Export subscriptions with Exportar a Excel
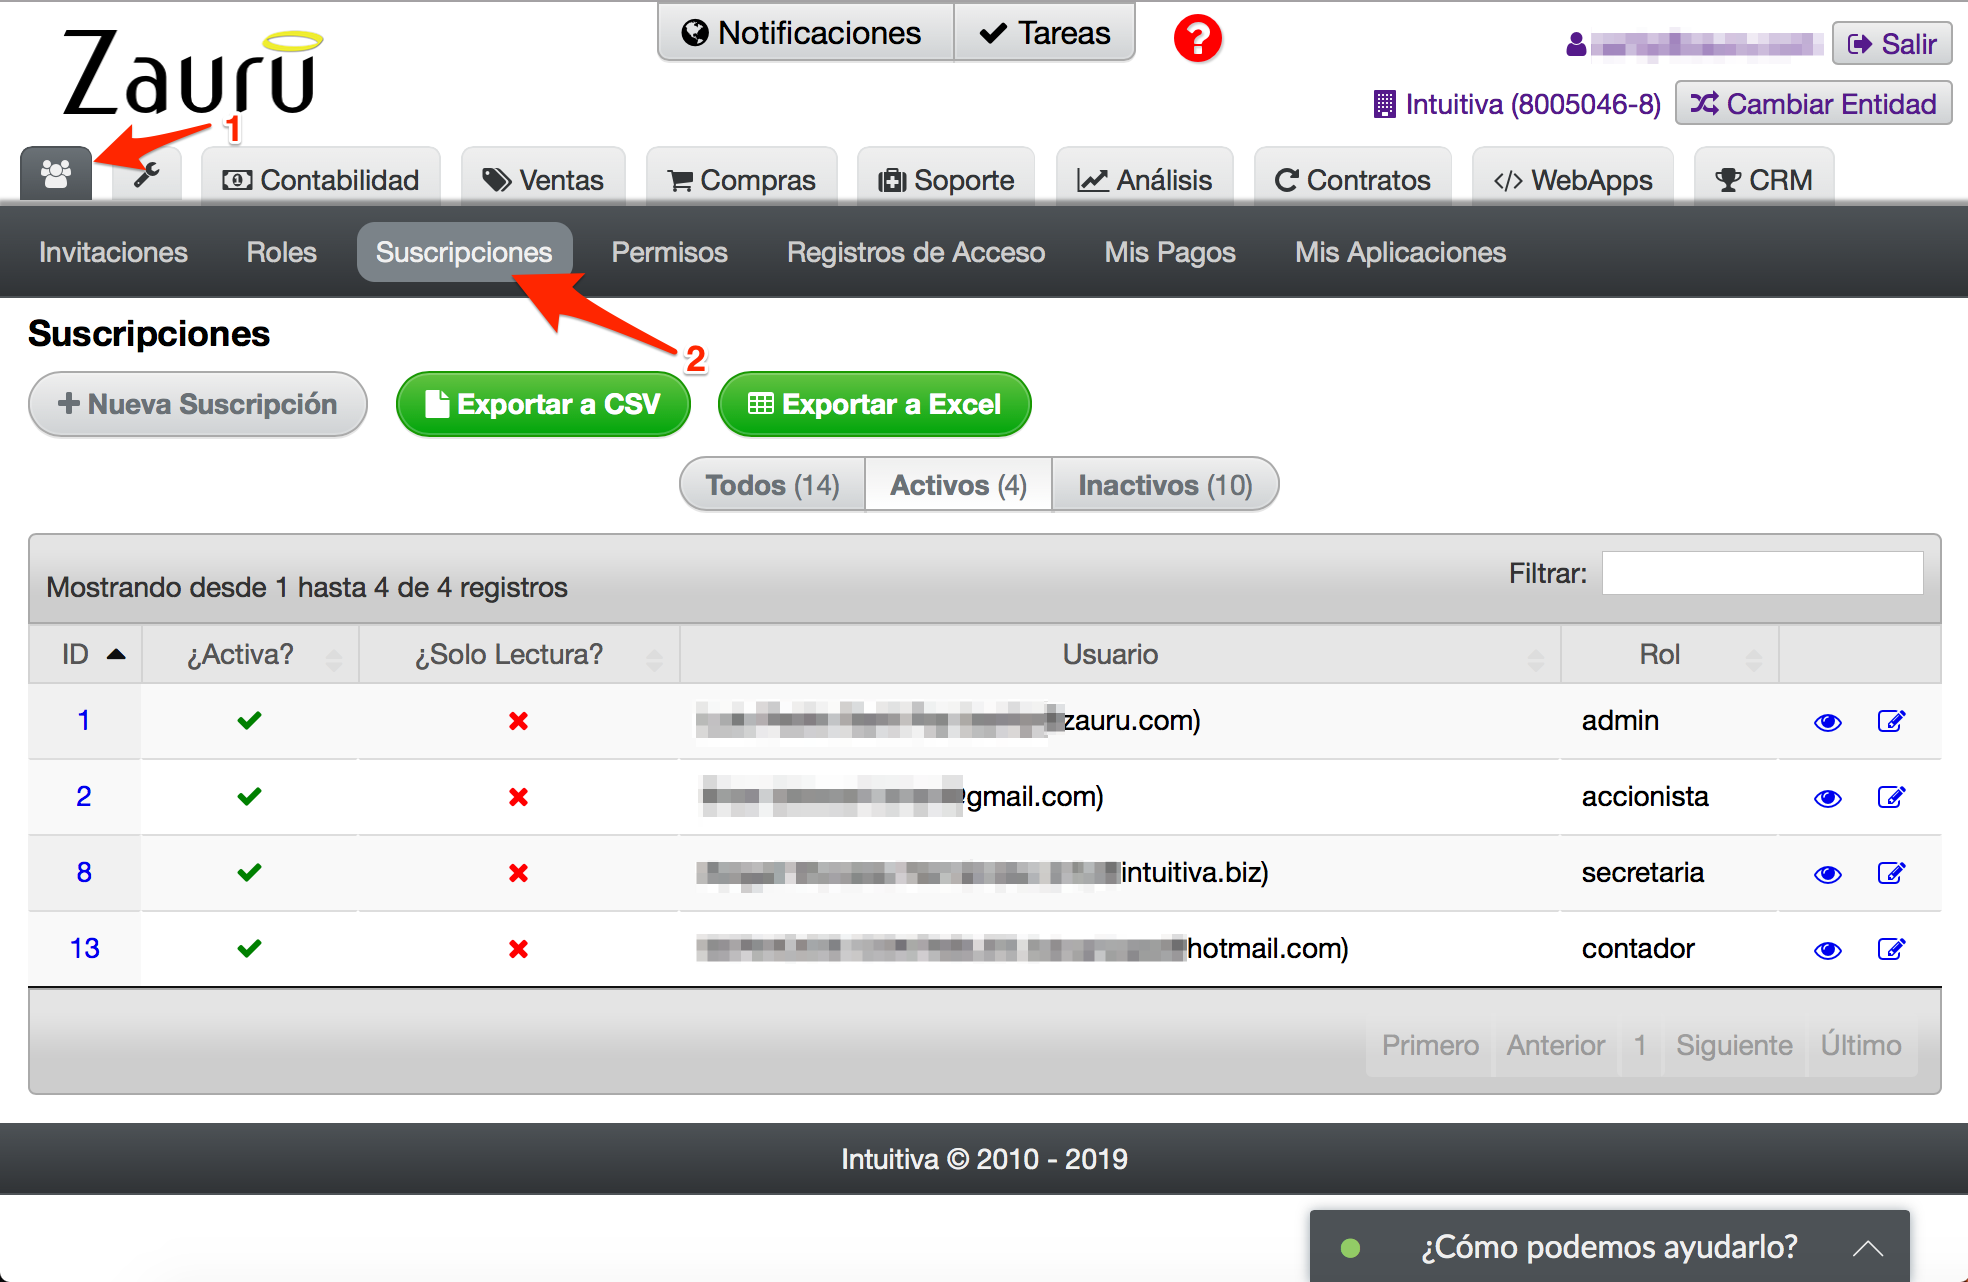Screen dimensions: 1968x1282 tap(874, 404)
